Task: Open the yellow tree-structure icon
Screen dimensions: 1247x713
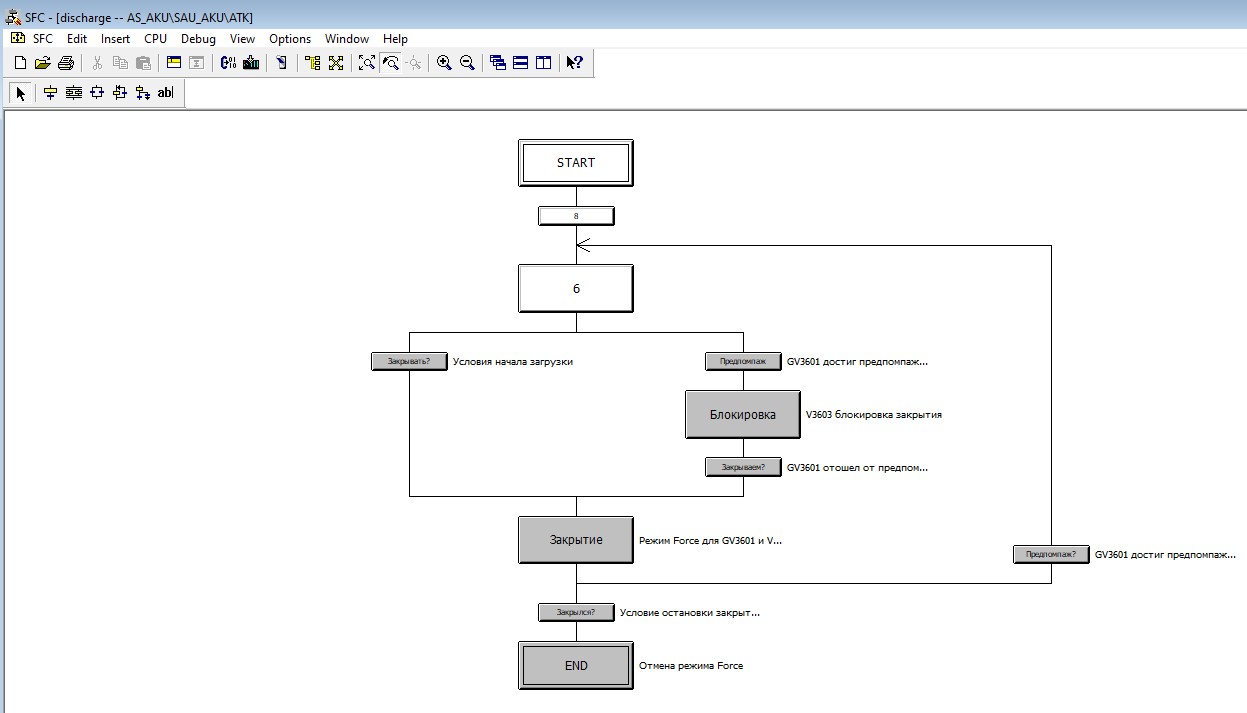Action: pyautogui.click(x=313, y=63)
